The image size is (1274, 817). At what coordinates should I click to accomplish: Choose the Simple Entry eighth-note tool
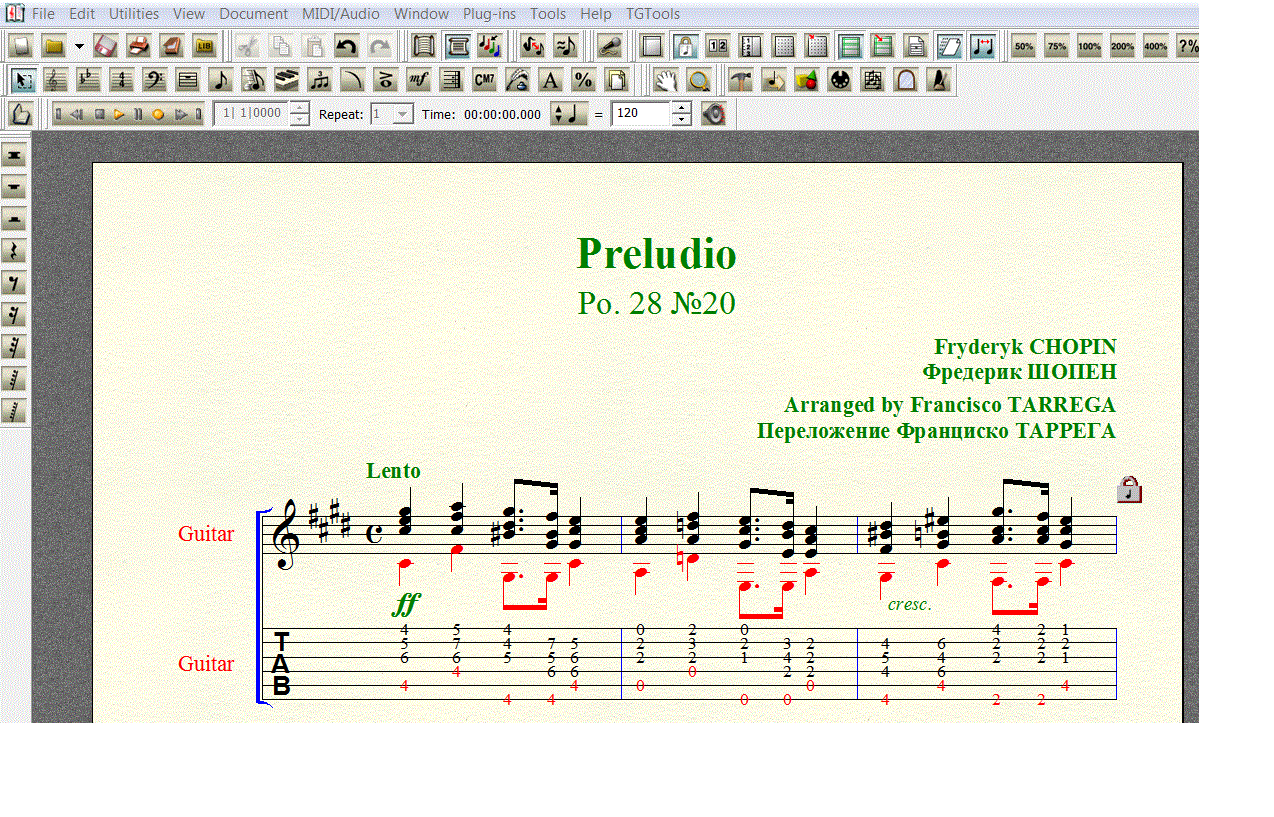(221, 80)
